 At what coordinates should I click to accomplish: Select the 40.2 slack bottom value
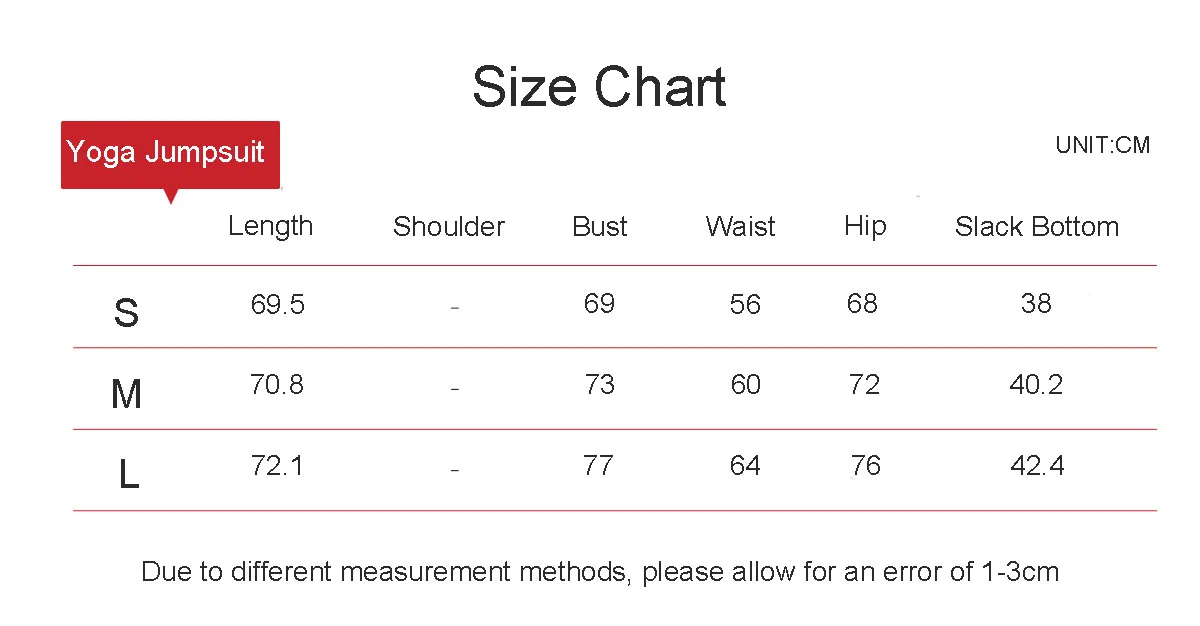pos(1037,384)
